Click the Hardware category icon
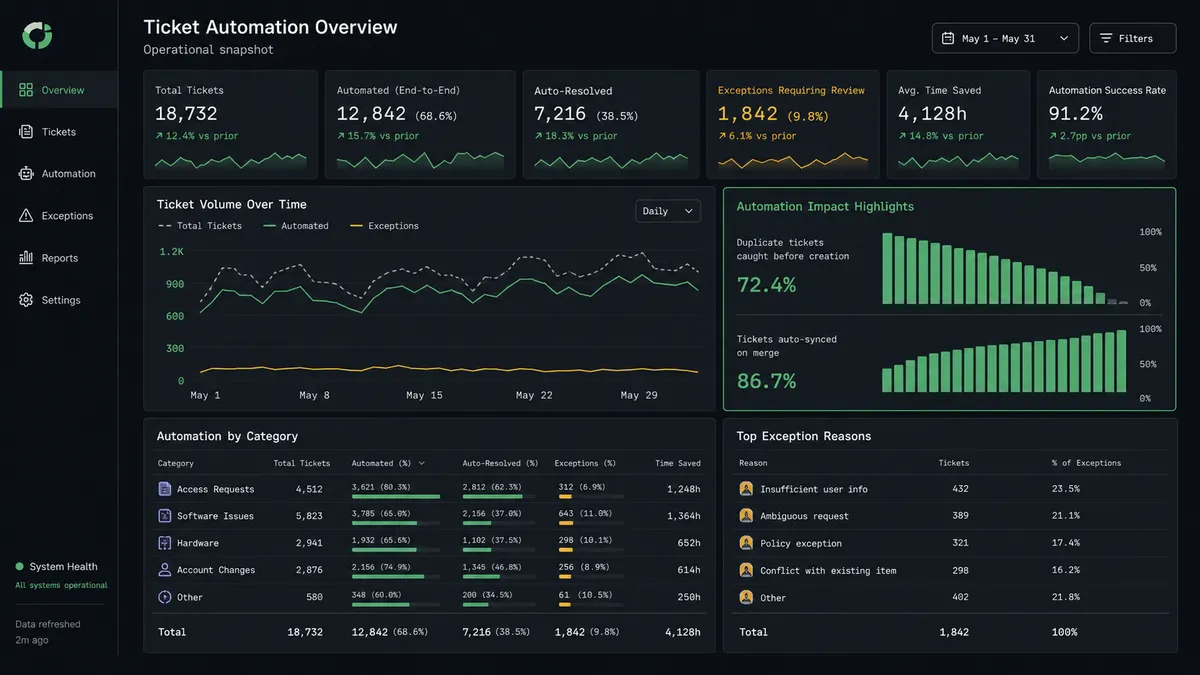This screenshot has width=1200, height=675. 165,543
